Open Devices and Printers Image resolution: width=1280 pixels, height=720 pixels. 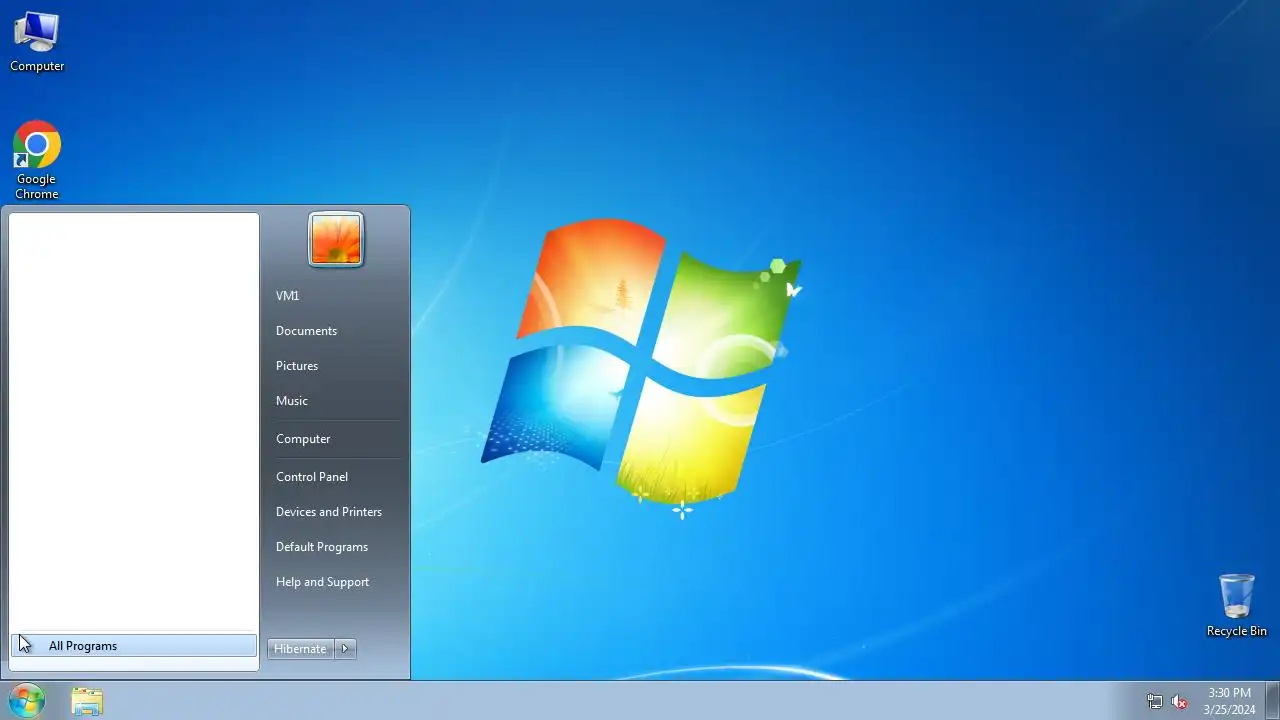329,512
